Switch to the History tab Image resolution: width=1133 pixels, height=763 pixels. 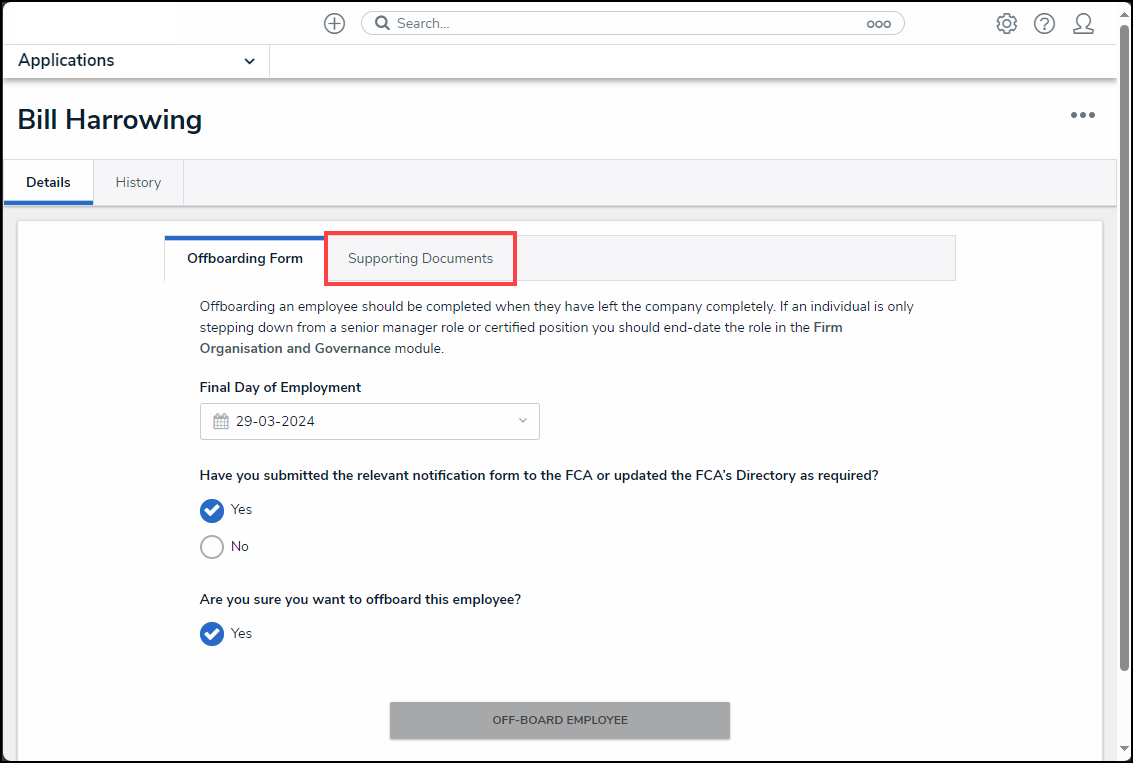(138, 182)
